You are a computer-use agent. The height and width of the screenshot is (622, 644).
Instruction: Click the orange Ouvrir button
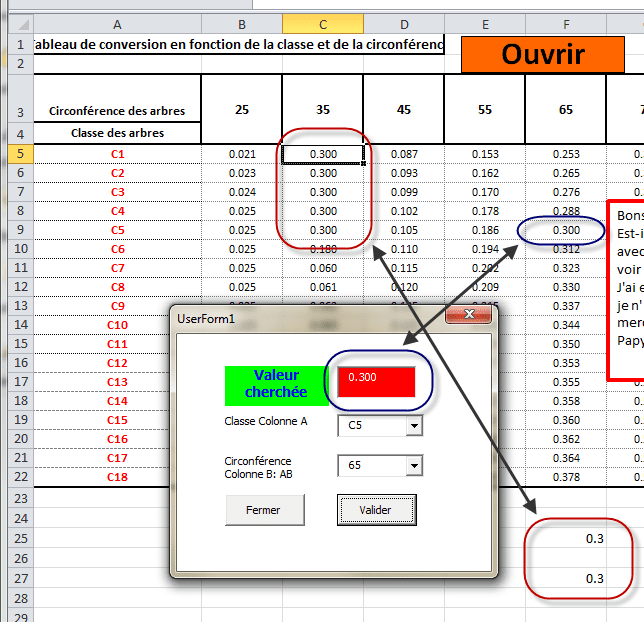point(543,54)
